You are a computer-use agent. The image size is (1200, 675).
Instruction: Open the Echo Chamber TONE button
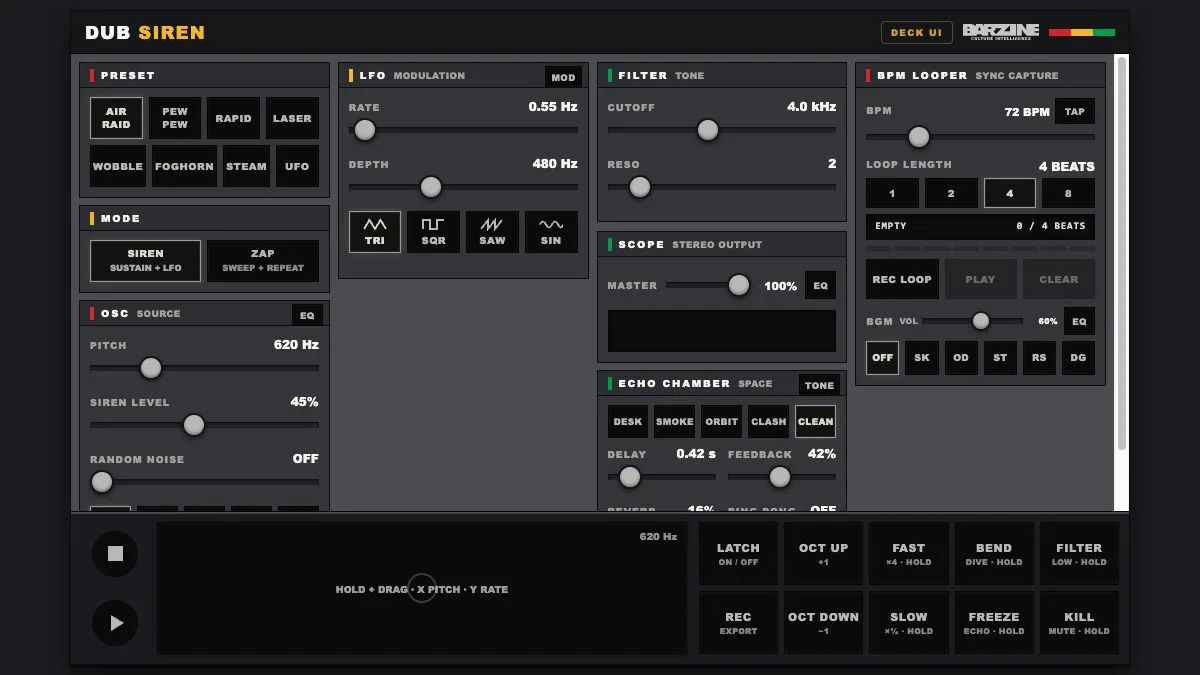(x=819, y=385)
